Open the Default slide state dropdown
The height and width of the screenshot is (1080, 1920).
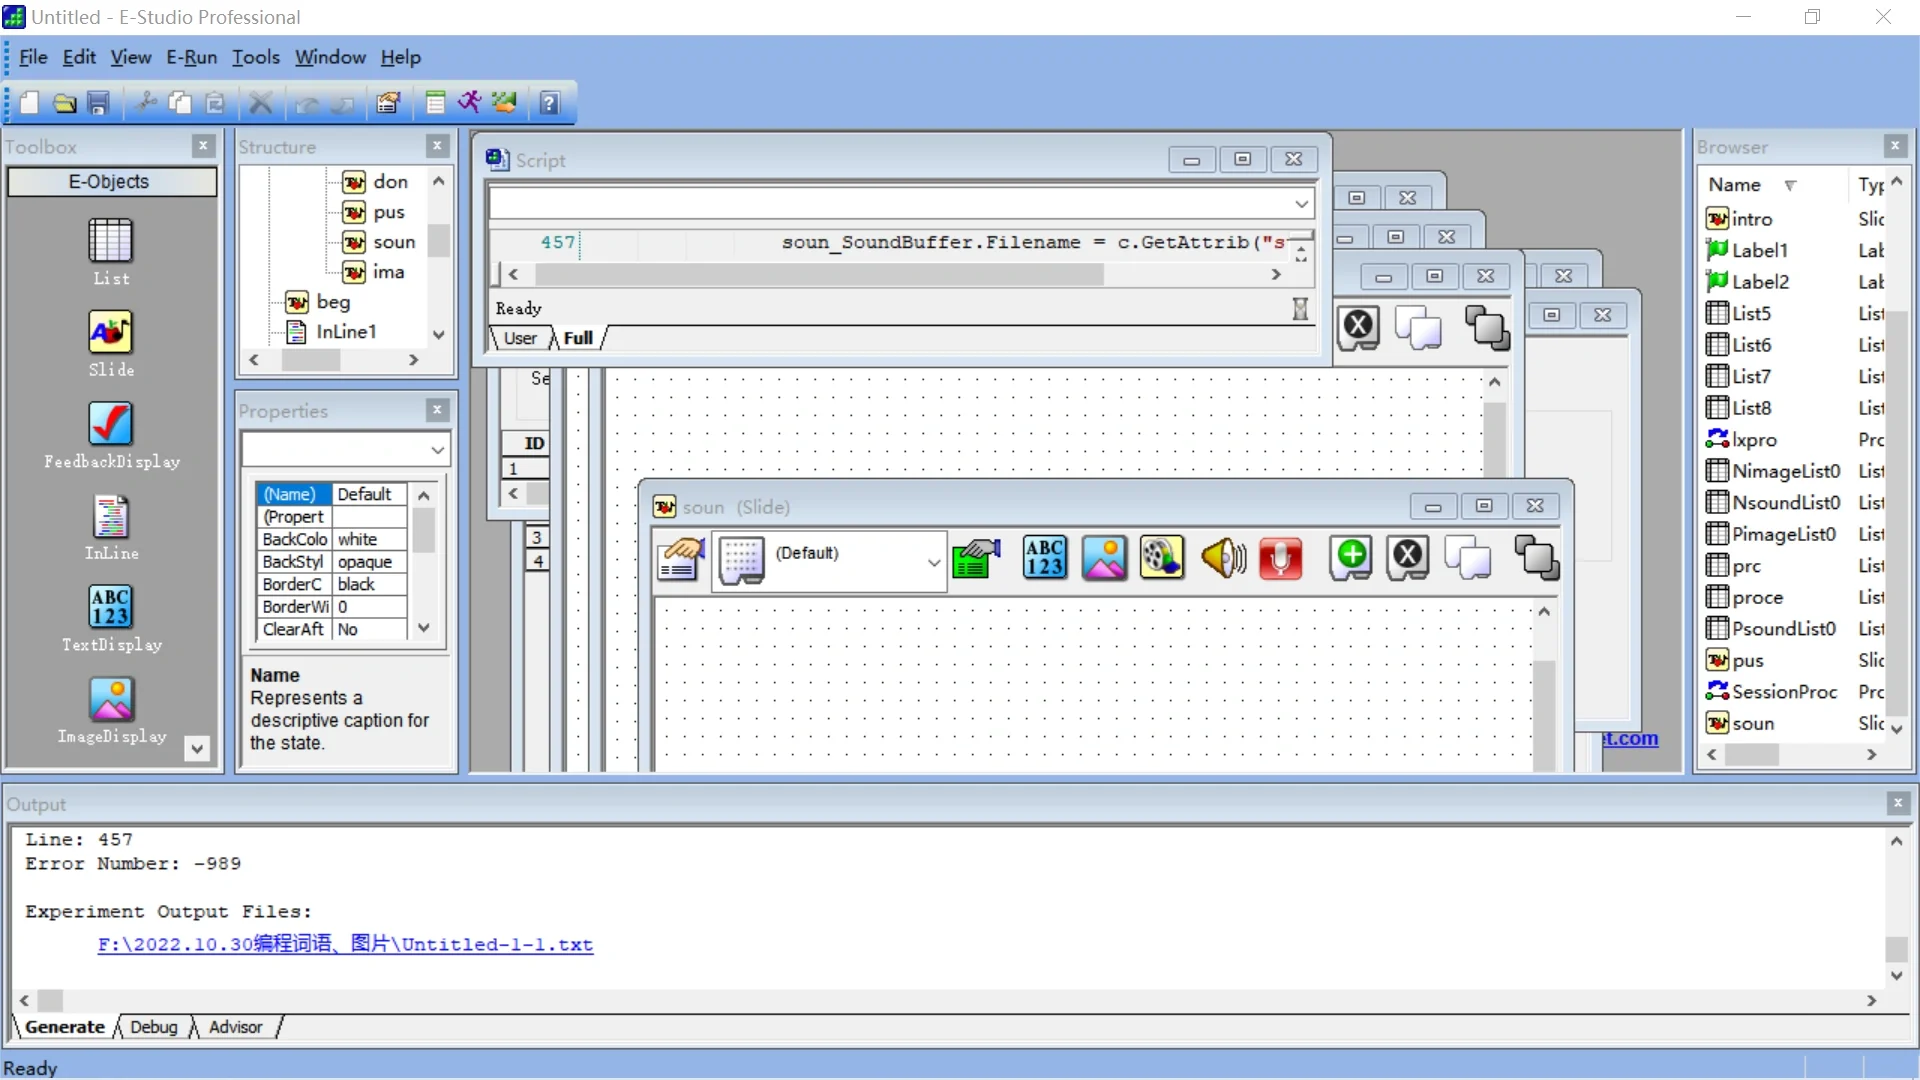pos(933,563)
